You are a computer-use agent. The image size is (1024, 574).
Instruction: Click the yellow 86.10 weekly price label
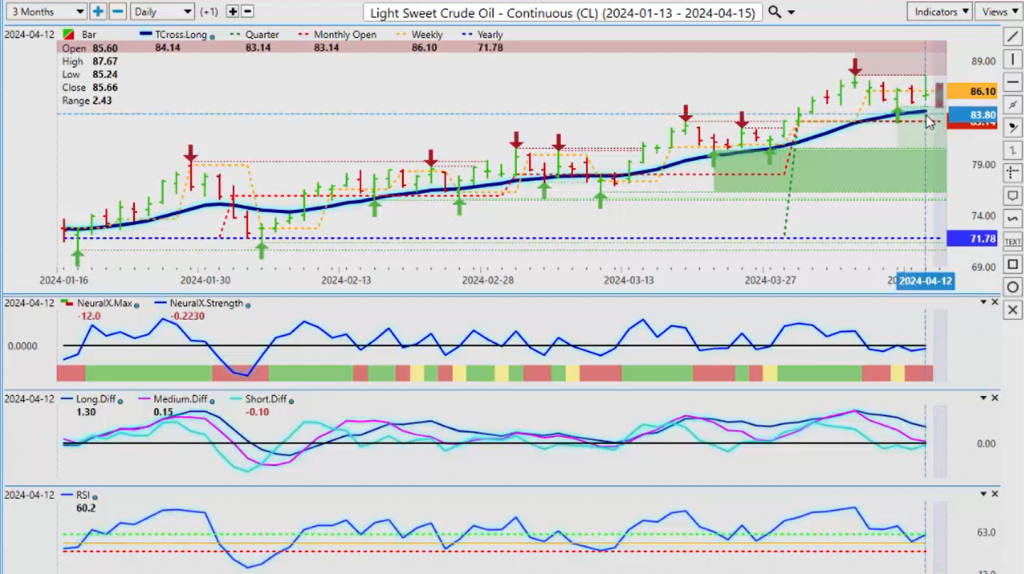[972, 91]
